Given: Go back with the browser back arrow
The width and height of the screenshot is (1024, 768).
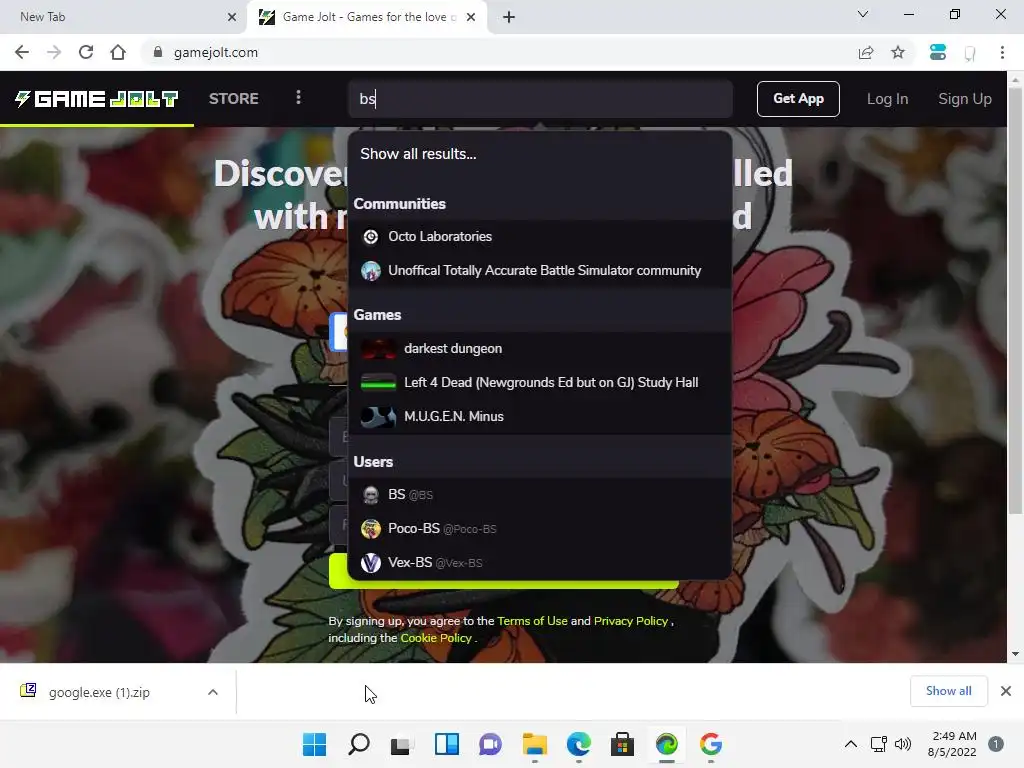Looking at the screenshot, I should [x=22, y=52].
